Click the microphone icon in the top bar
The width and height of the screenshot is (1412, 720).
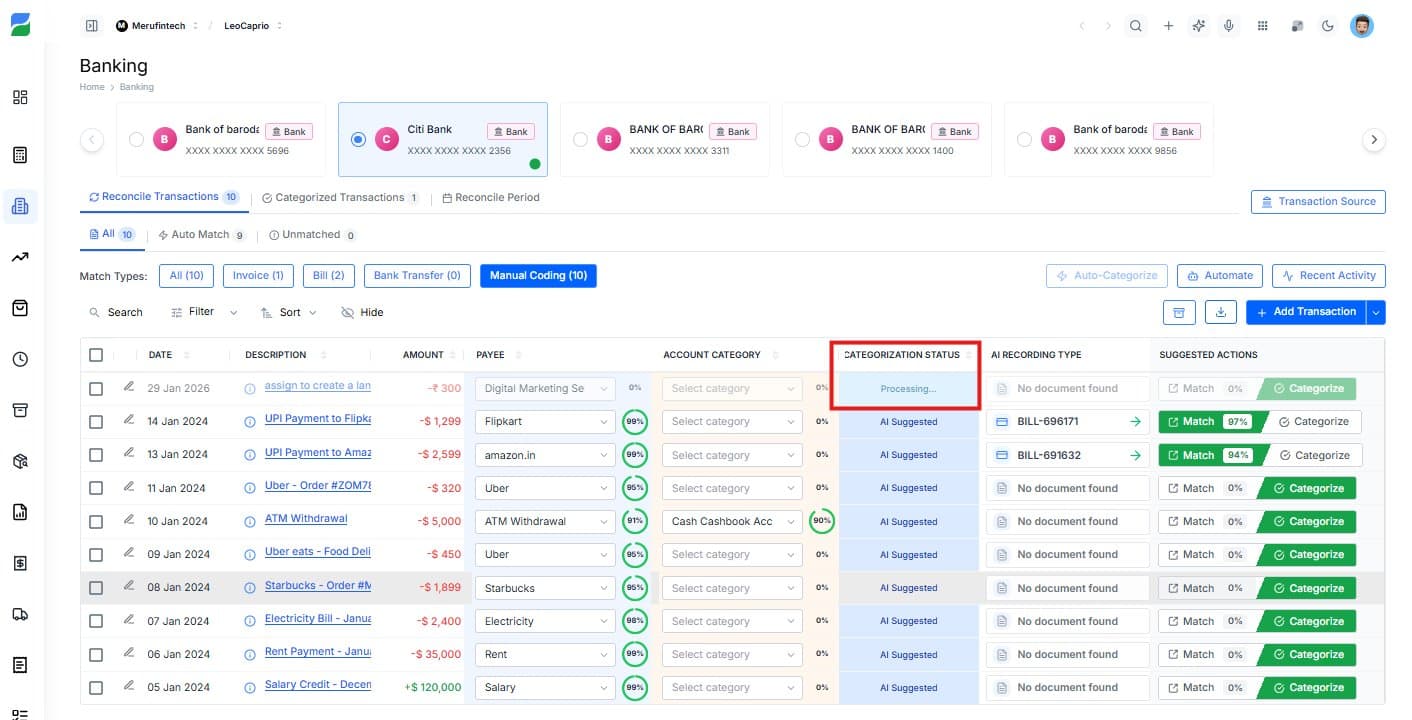tap(1229, 25)
